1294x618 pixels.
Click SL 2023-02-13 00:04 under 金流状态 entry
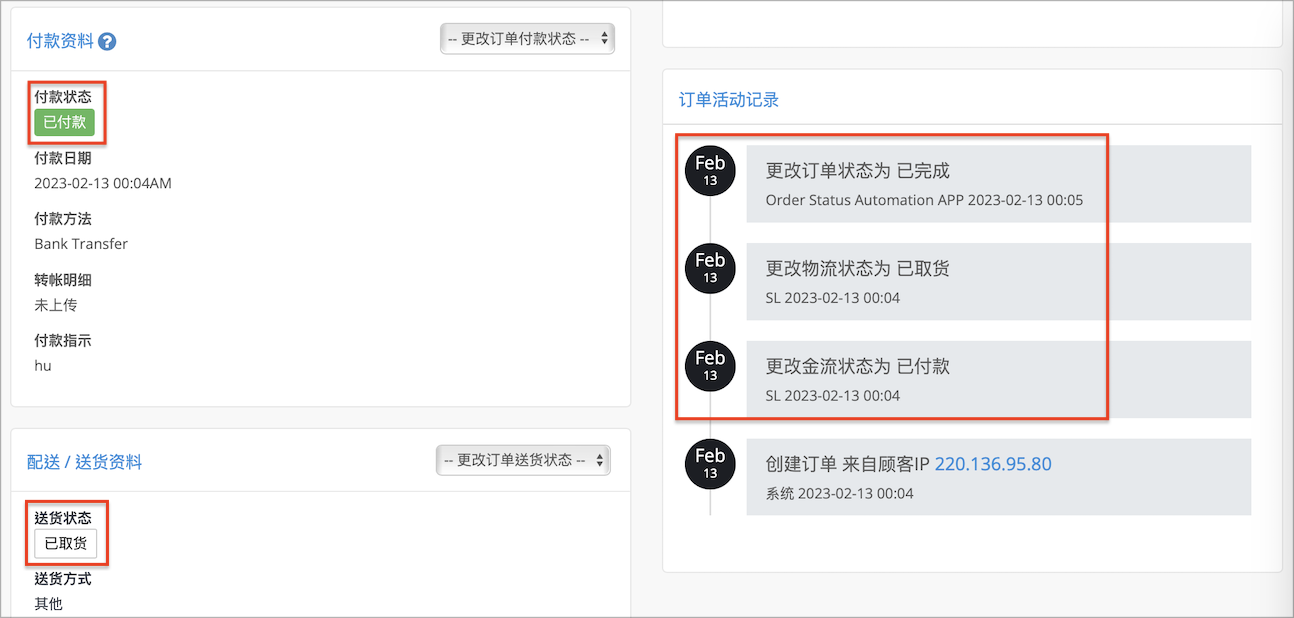(x=833, y=396)
